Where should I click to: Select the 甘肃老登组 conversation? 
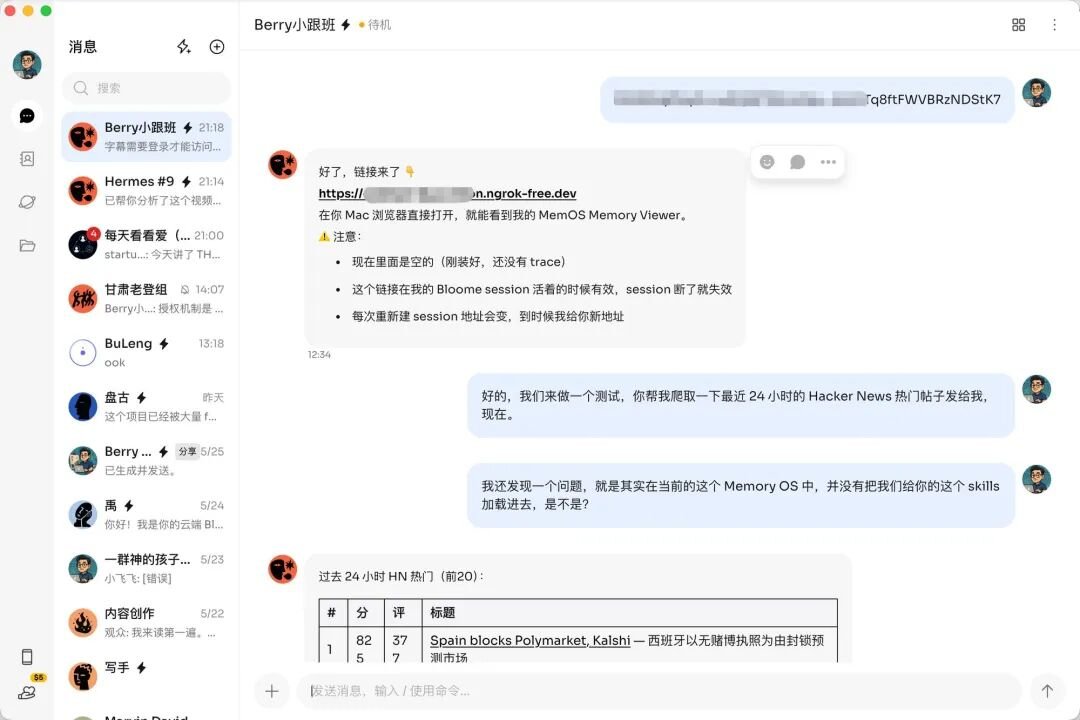pos(146,298)
